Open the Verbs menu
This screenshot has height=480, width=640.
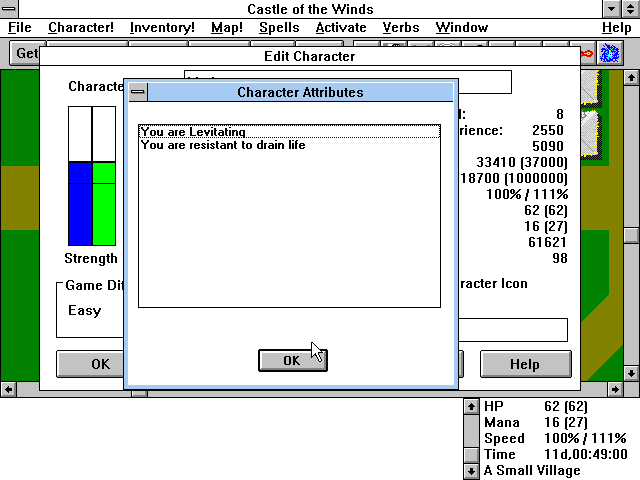tap(401, 27)
